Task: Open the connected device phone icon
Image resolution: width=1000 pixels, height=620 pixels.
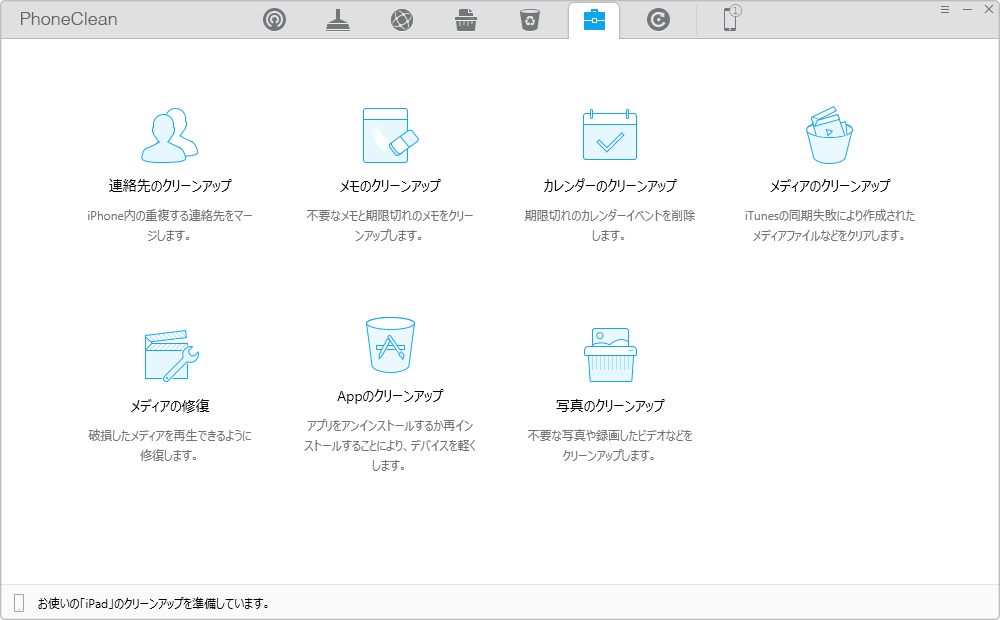Action: [x=732, y=18]
